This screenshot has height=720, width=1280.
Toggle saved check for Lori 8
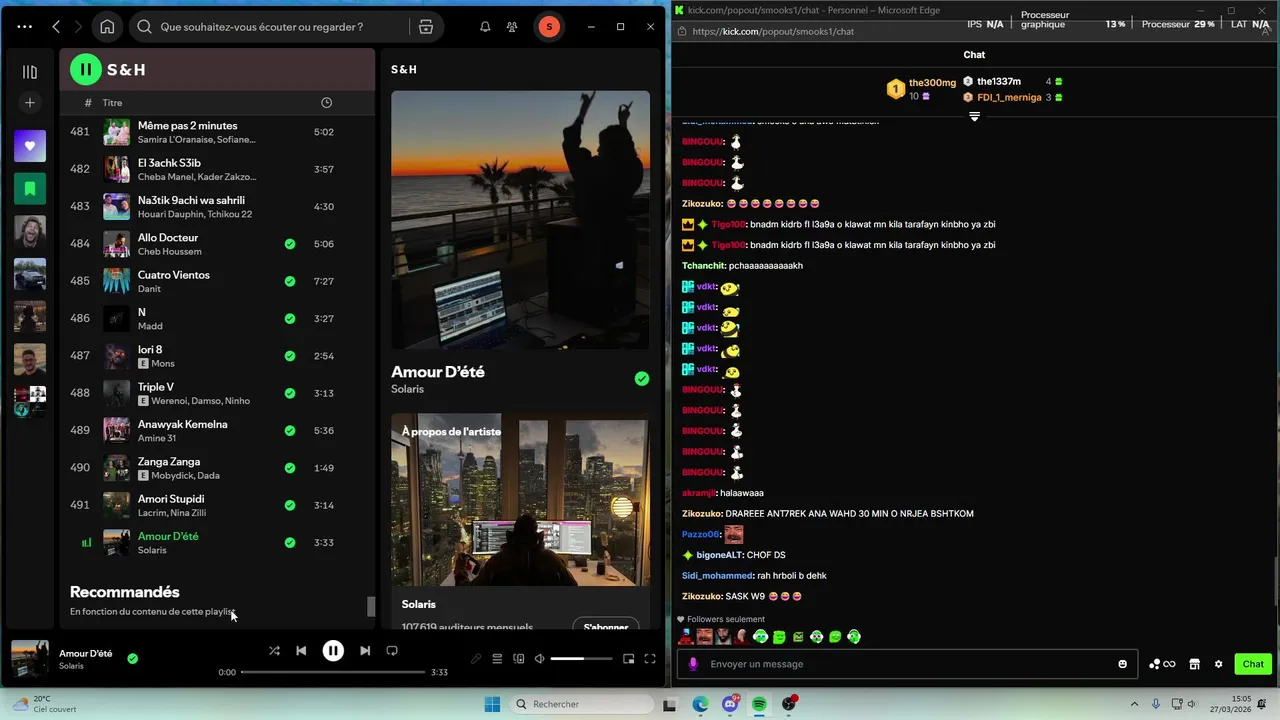[290, 356]
